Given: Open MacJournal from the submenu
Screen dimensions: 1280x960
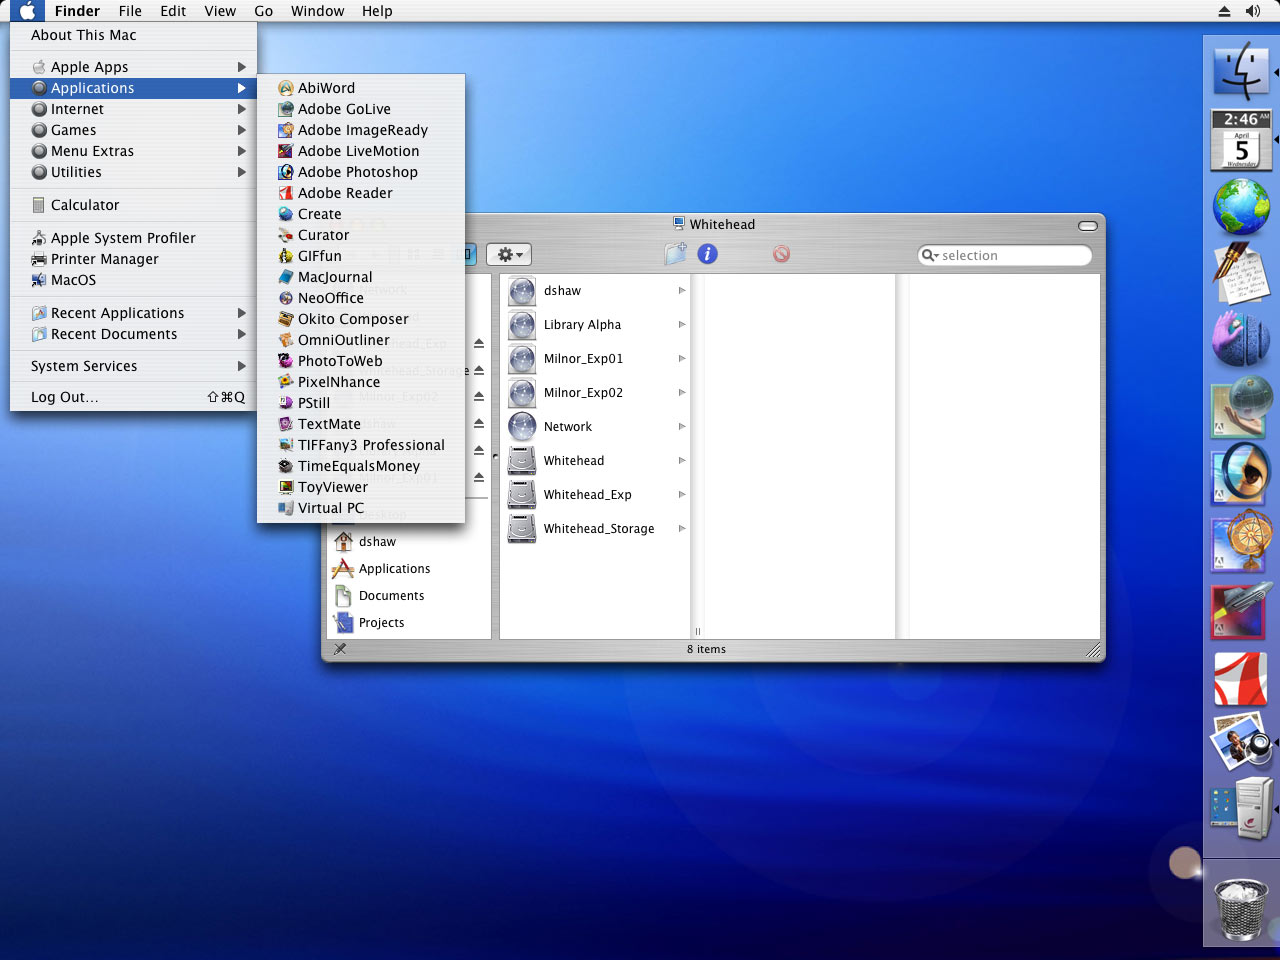Looking at the screenshot, I should [361, 277].
